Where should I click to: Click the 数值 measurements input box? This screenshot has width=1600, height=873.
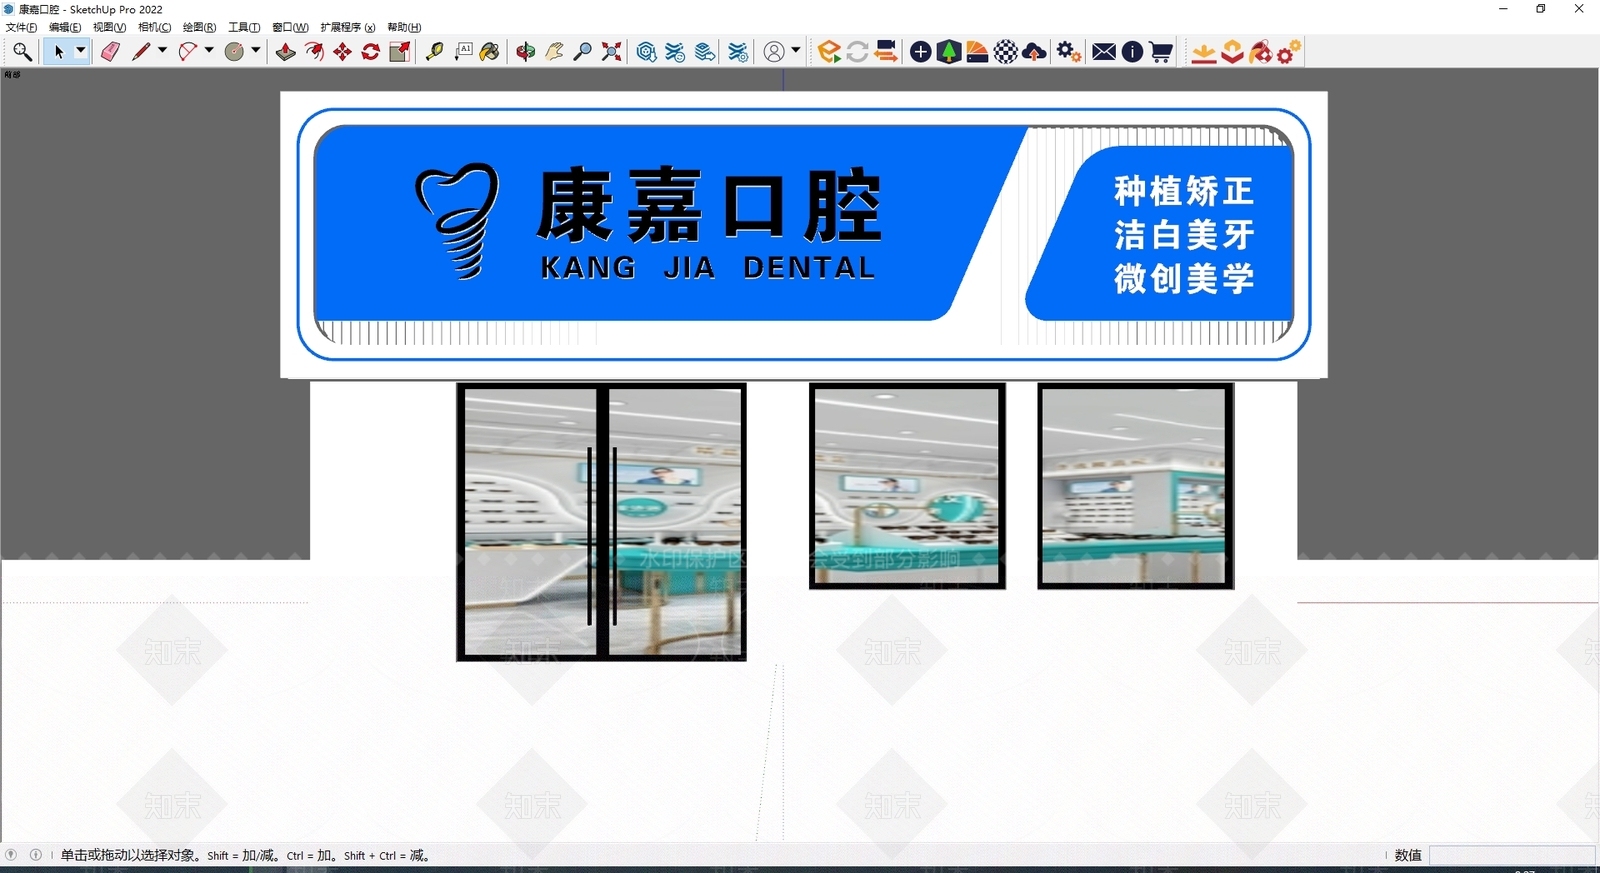tap(1512, 855)
